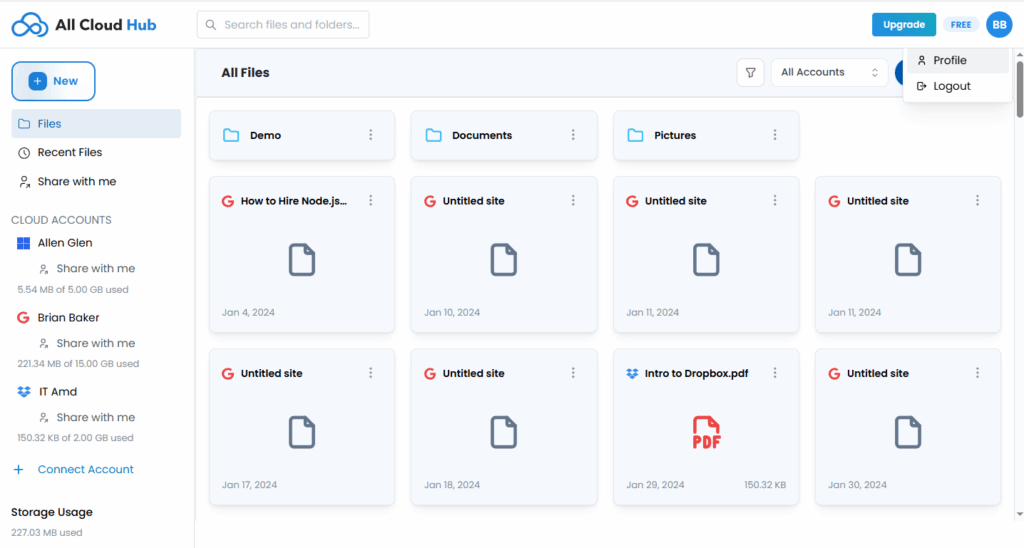
Task: Select Profile from the user menu
Action: coord(949,60)
